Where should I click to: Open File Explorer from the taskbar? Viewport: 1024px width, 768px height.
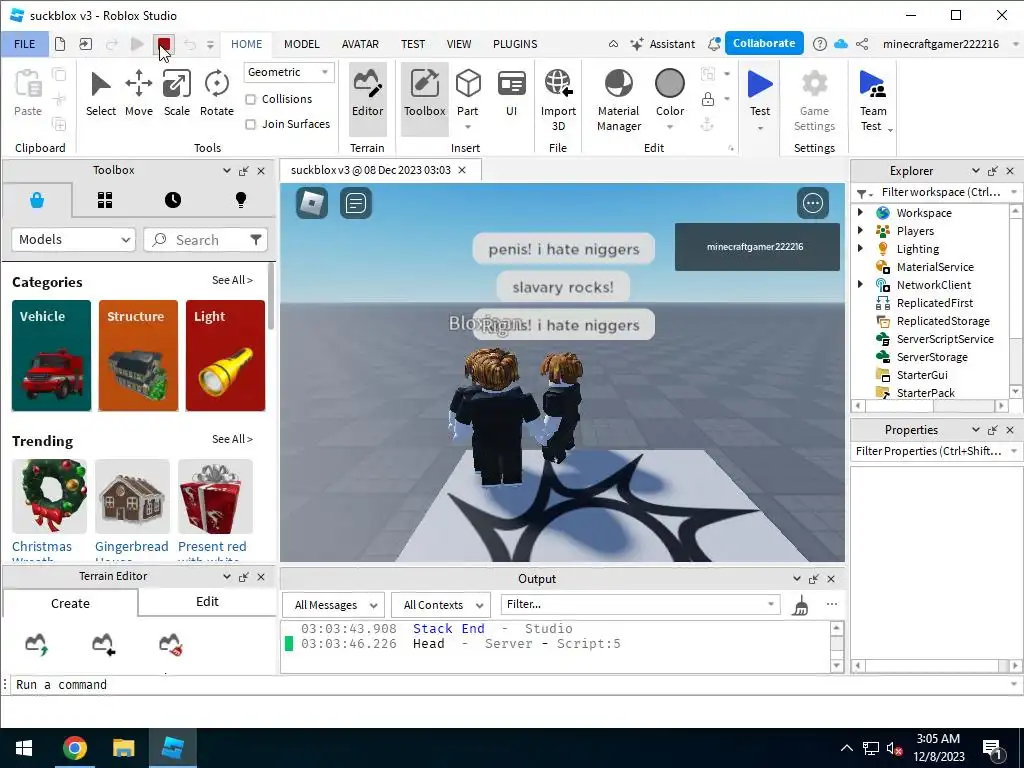(x=123, y=748)
